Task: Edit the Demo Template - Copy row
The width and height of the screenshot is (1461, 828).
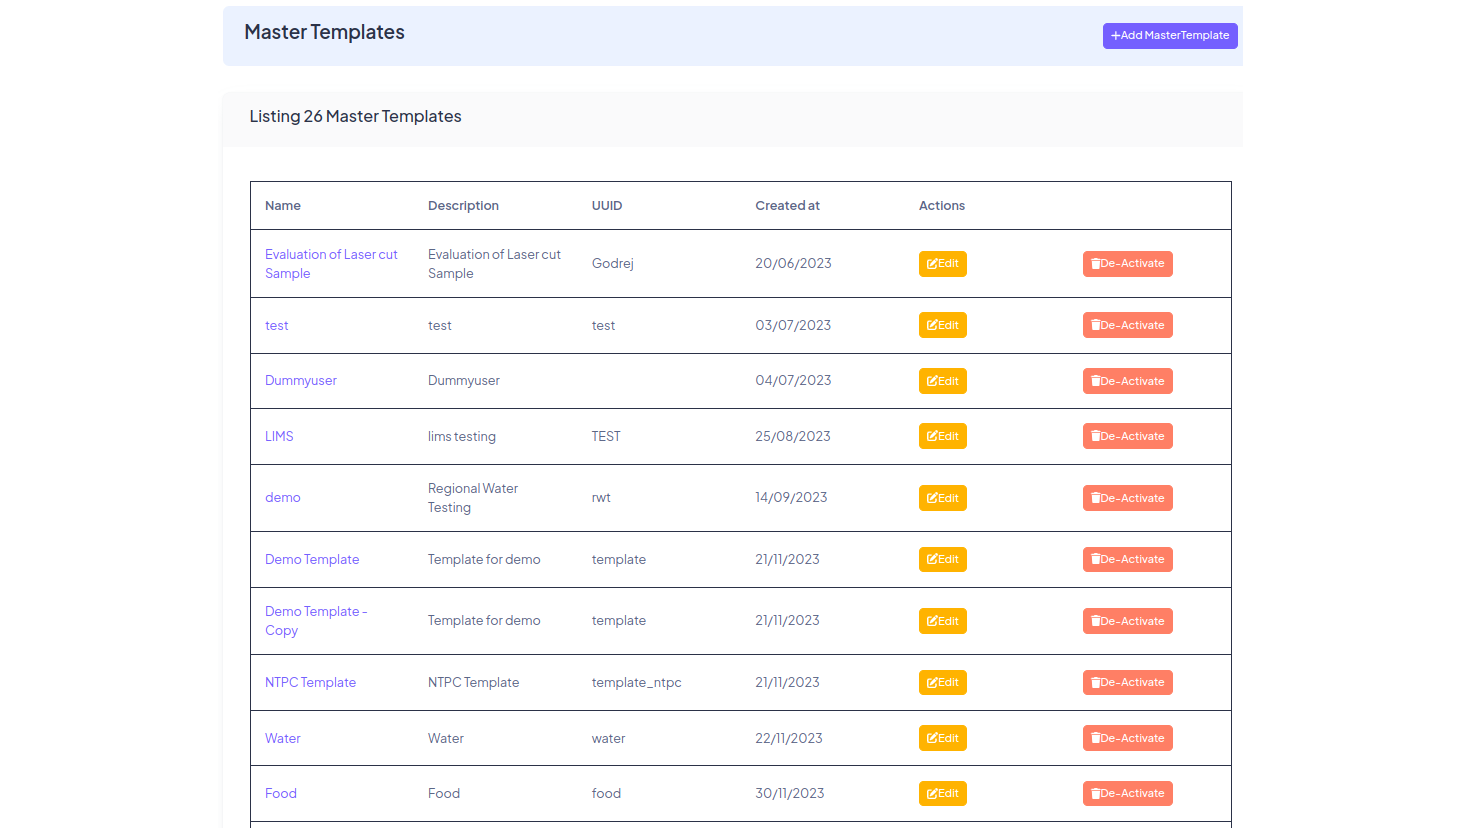Action: pyautogui.click(x=942, y=621)
